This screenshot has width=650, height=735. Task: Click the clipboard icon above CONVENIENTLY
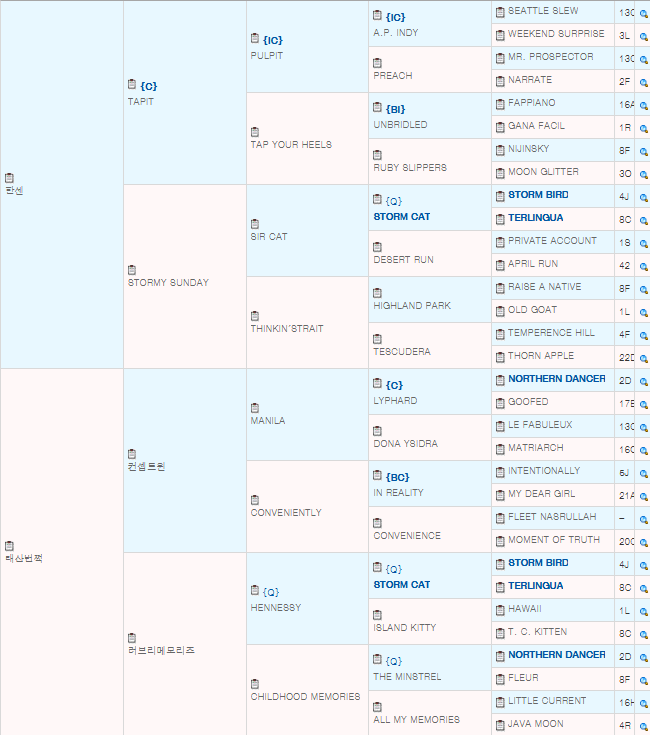click(254, 500)
